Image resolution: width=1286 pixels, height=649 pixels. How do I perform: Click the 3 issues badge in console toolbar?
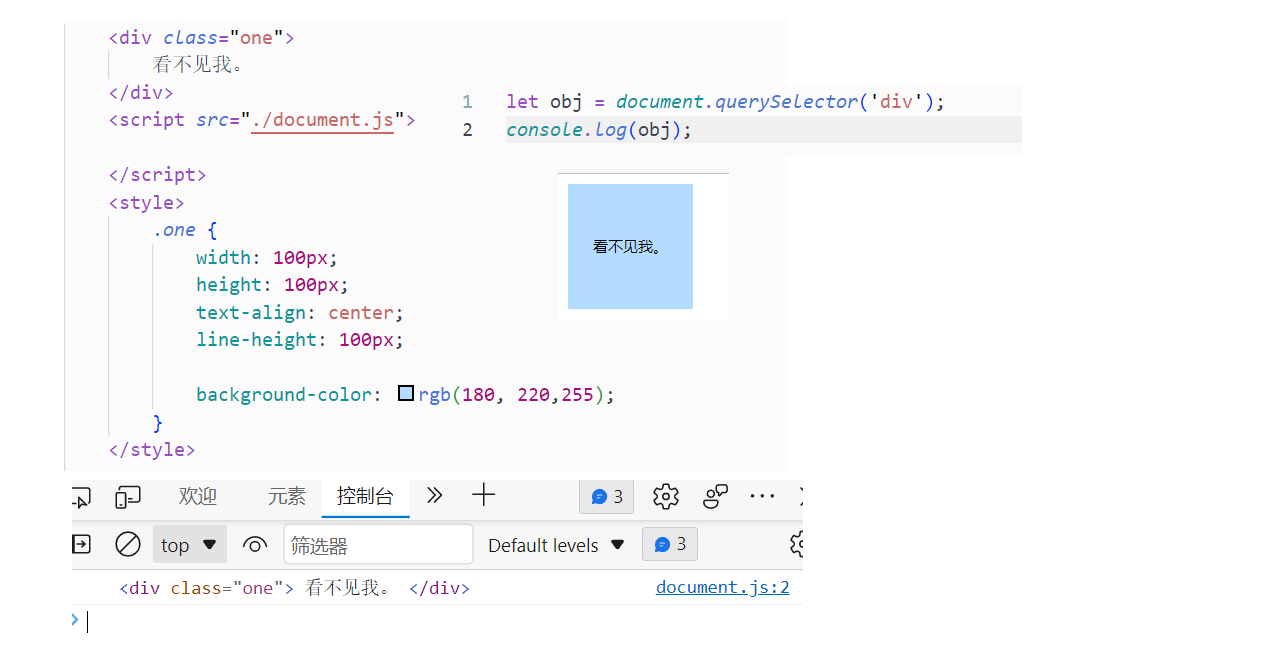pyautogui.click(x=670, y=544)
